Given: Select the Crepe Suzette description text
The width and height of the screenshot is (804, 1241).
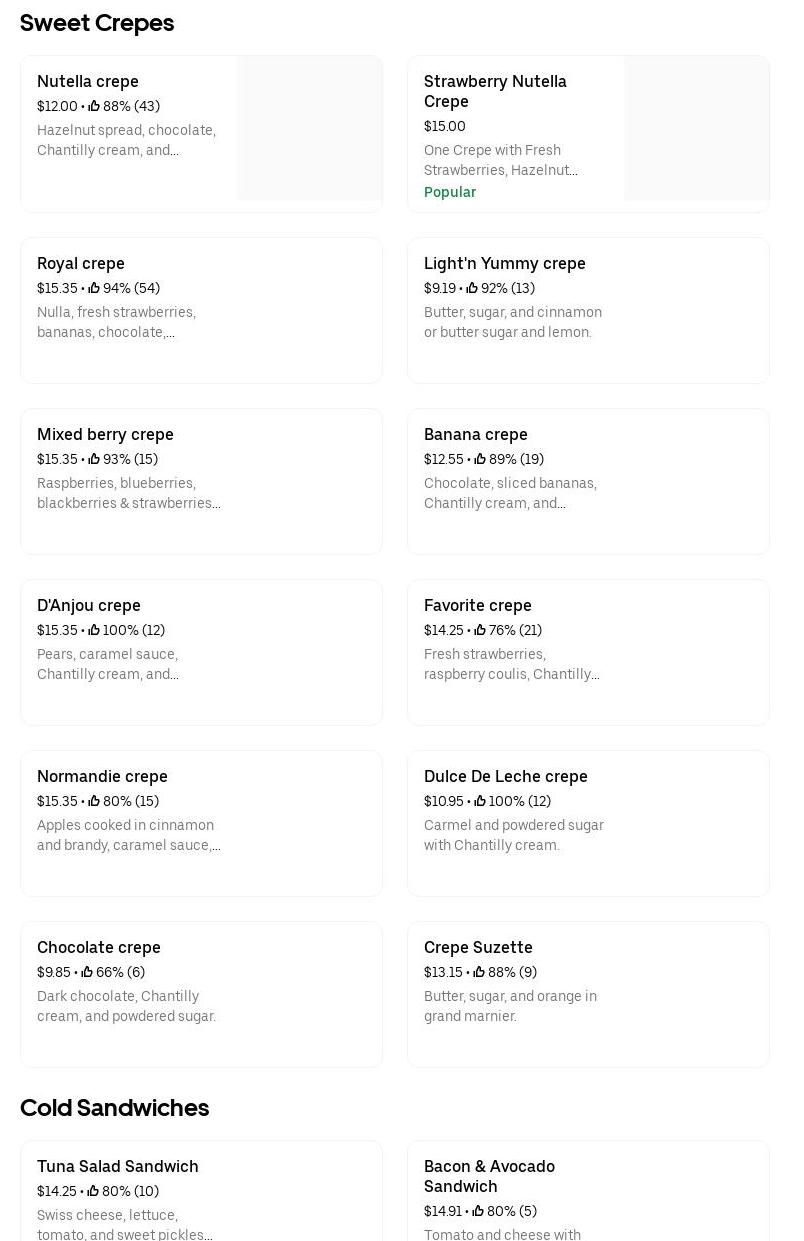Looking at the screenshot, I should [x=510, y=1006].
